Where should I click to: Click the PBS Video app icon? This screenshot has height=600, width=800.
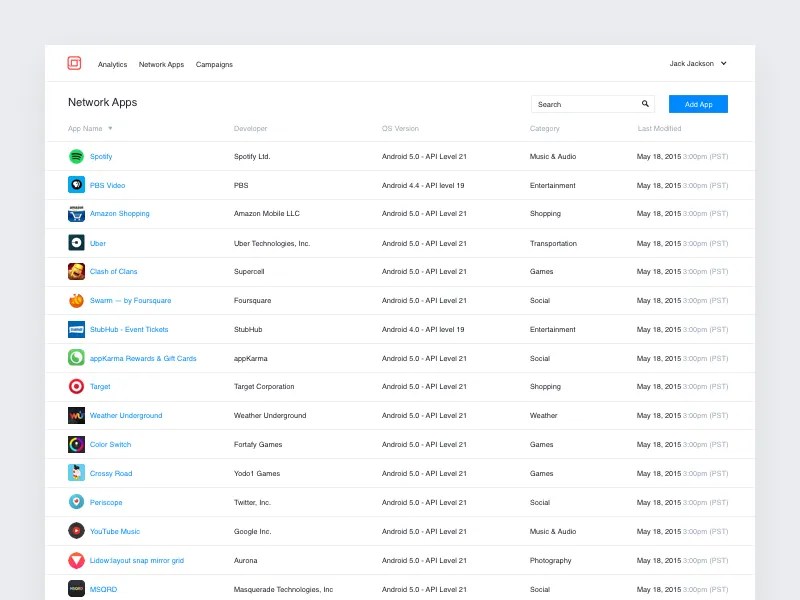(x=77, y=185)
